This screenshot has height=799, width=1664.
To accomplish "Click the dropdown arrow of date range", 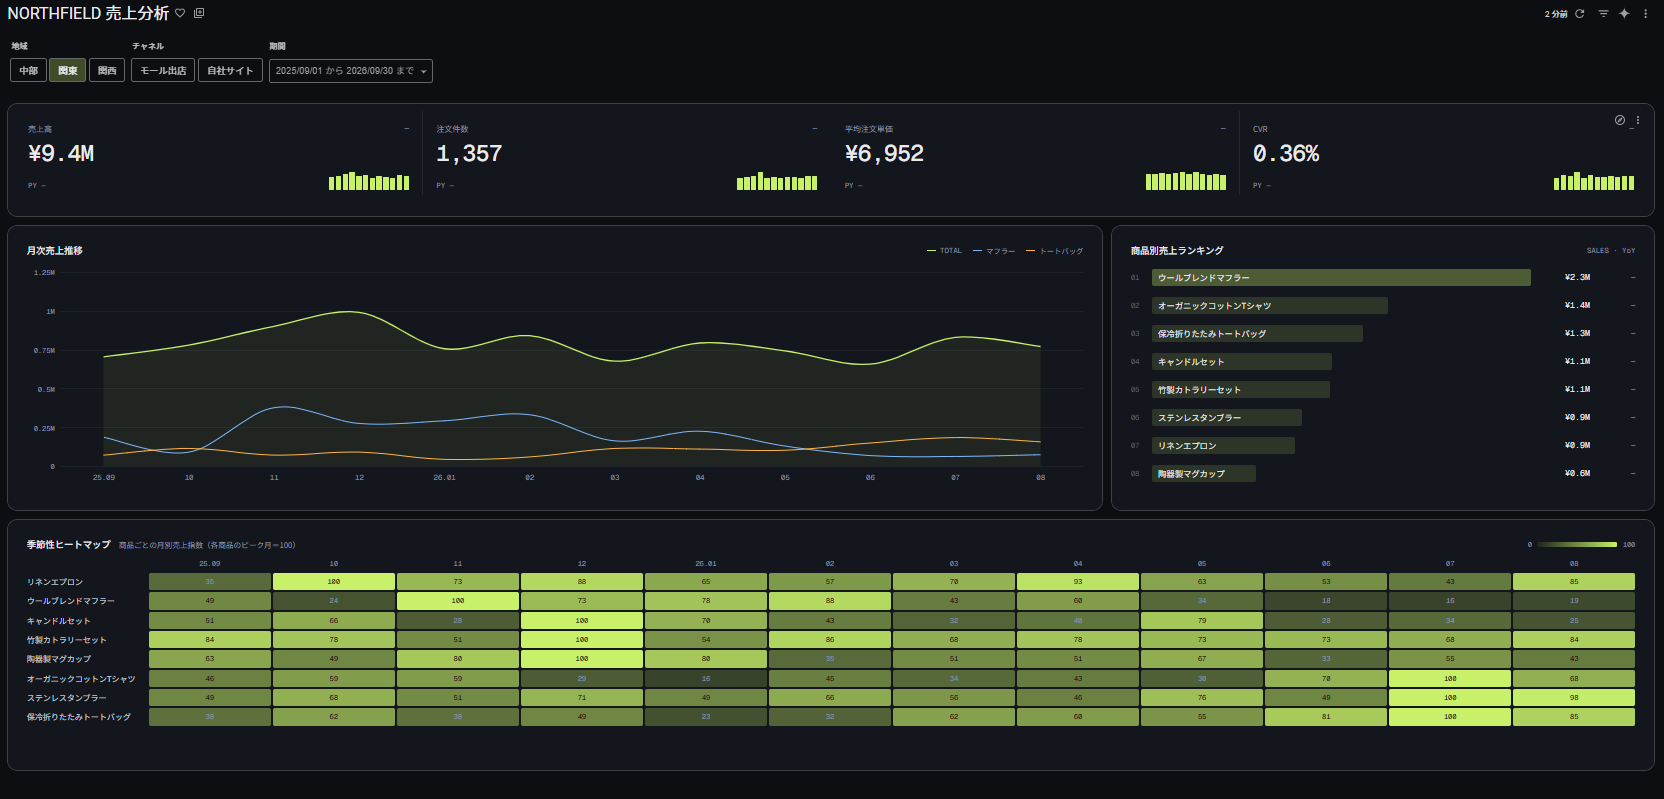I will pyautogui.click(x=424, y=71).
